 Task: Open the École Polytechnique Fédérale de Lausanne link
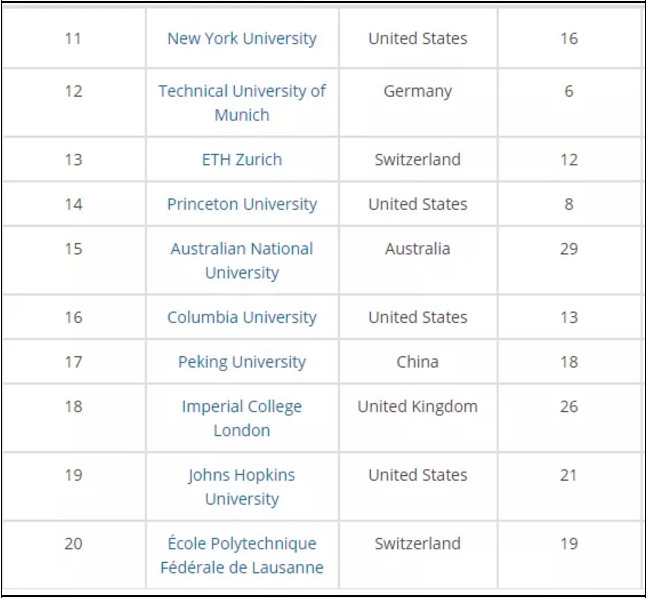click(x=242, y=556)
